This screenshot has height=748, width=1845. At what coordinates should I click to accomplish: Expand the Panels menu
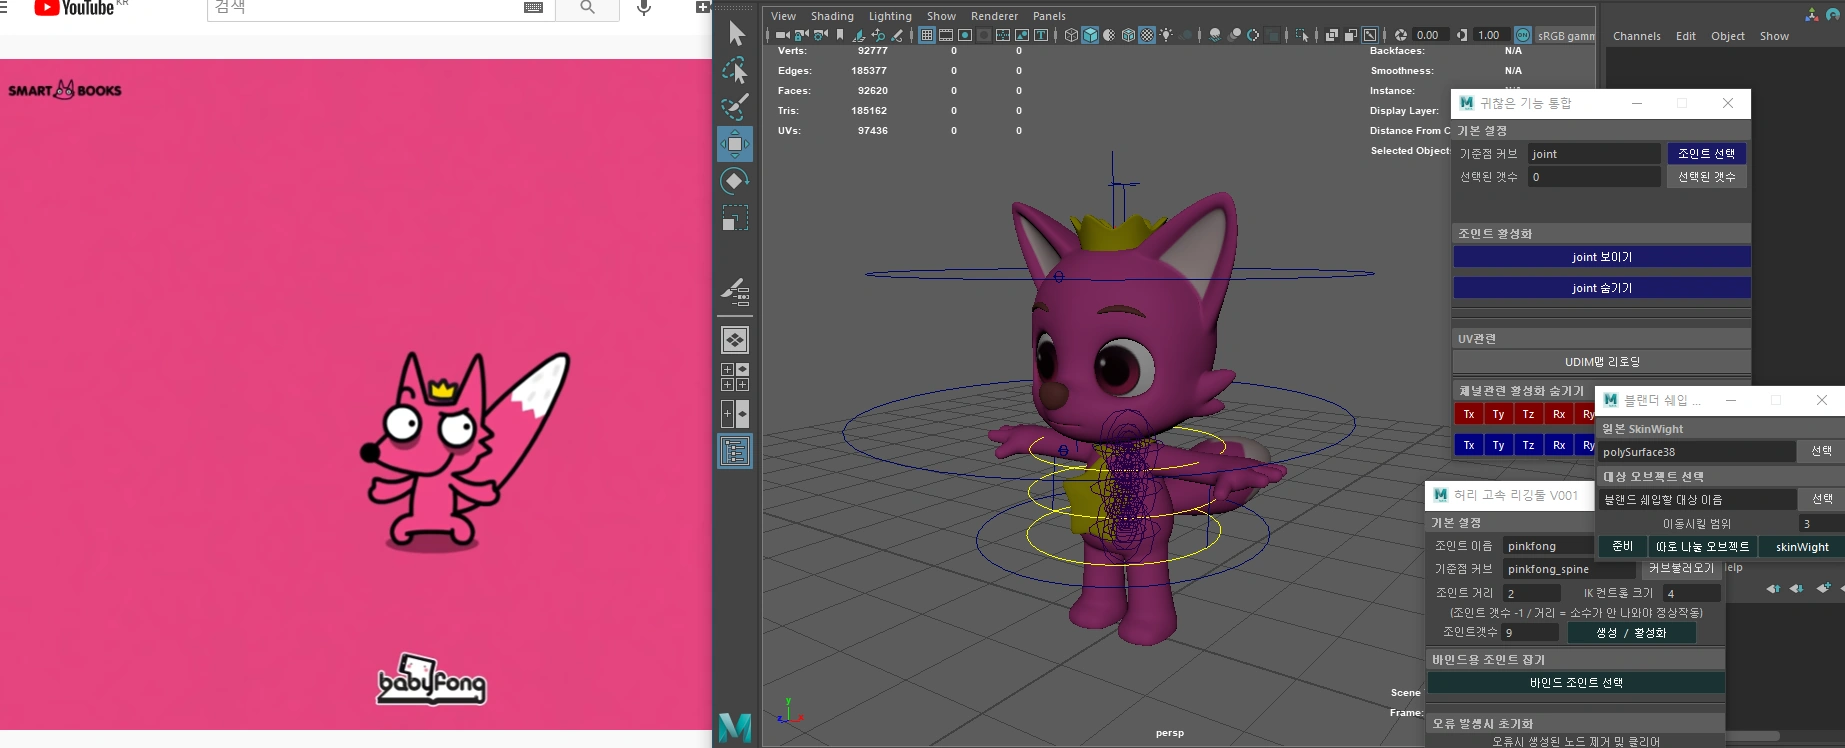point(1048,16)
